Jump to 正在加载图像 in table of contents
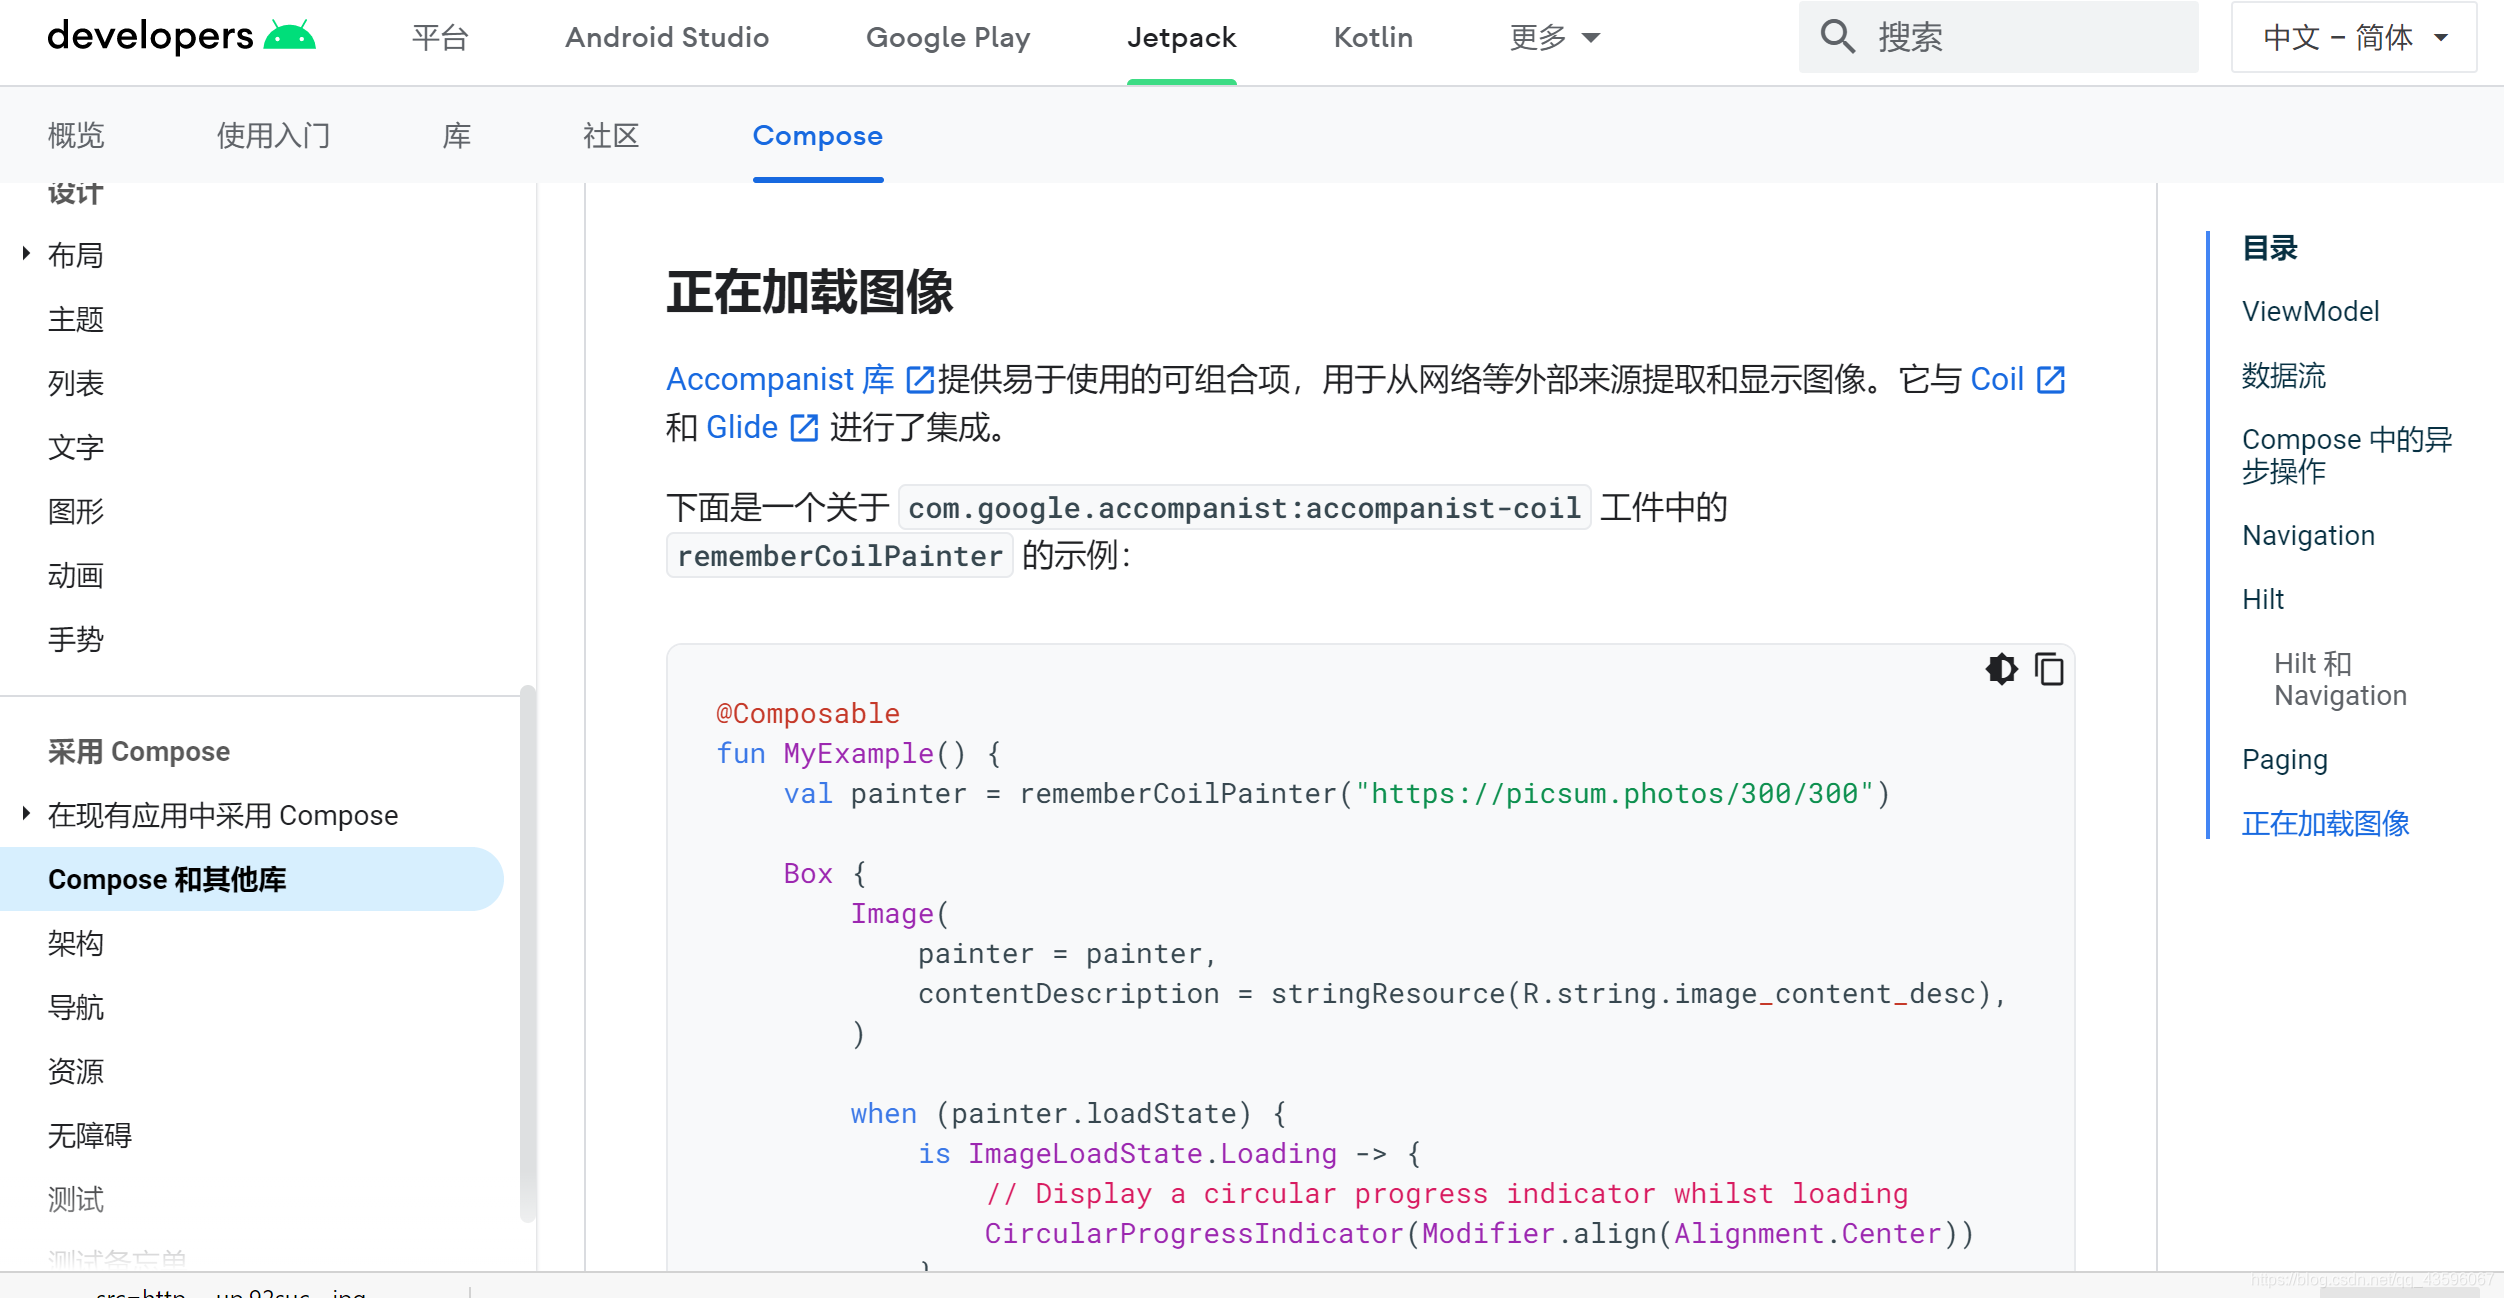The image size is (2504, 1298). point(2325,823)
